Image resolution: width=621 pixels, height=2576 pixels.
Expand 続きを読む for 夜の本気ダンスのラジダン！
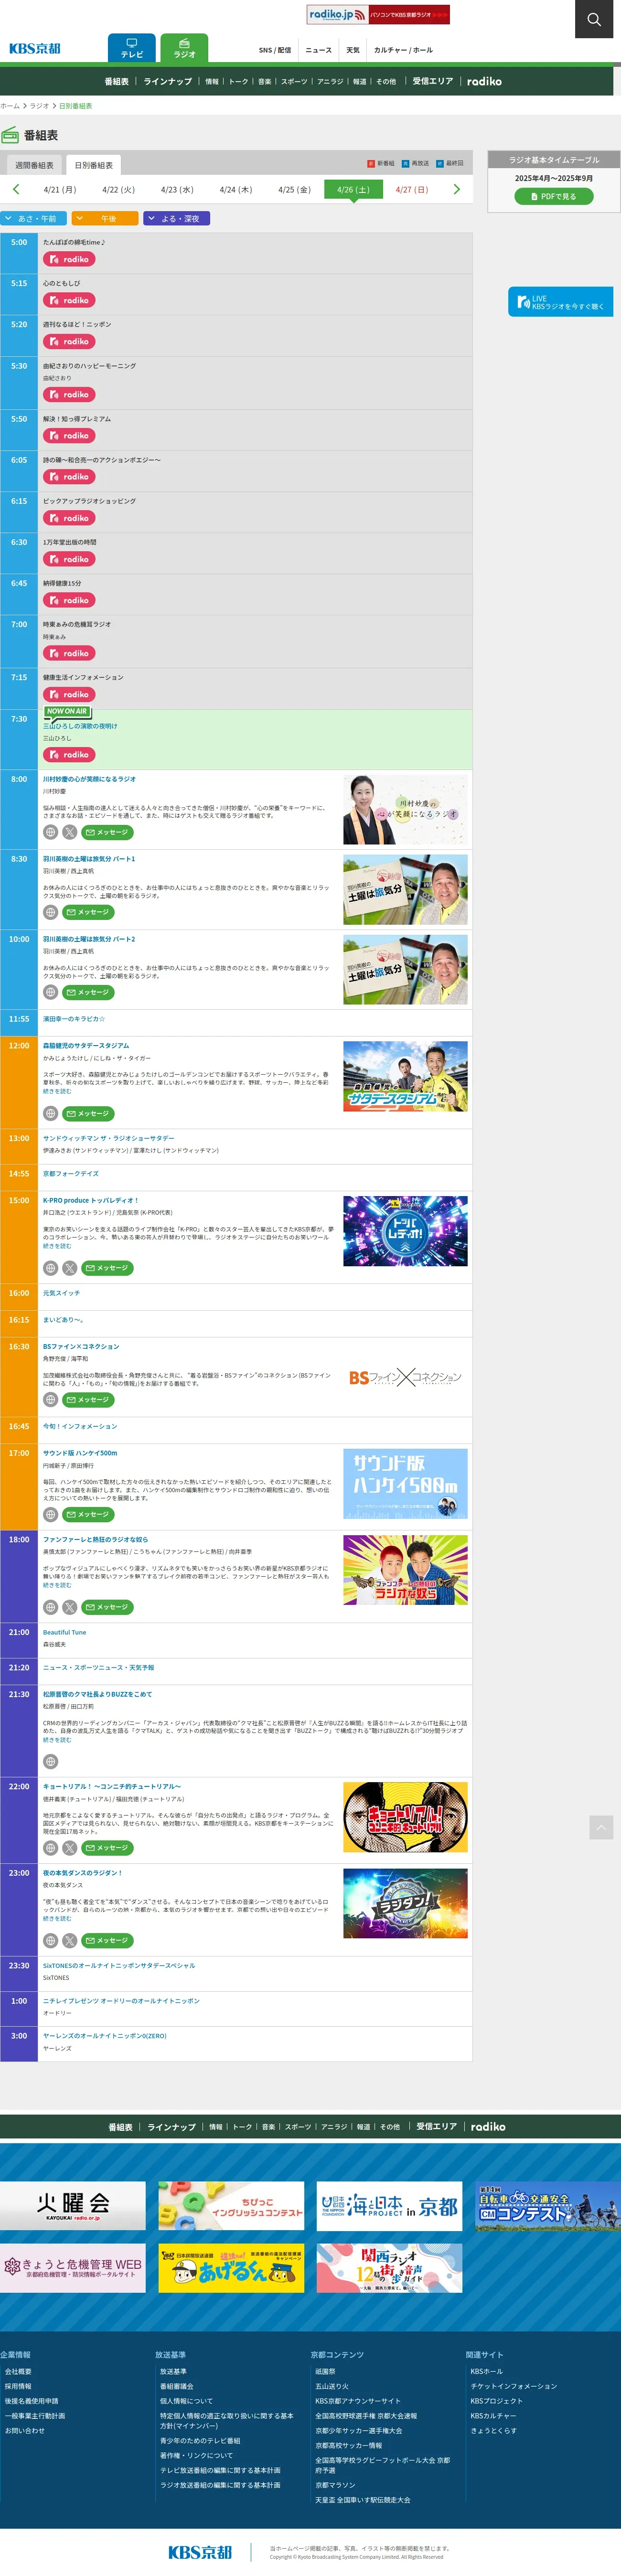click(x=57, y=1918)
